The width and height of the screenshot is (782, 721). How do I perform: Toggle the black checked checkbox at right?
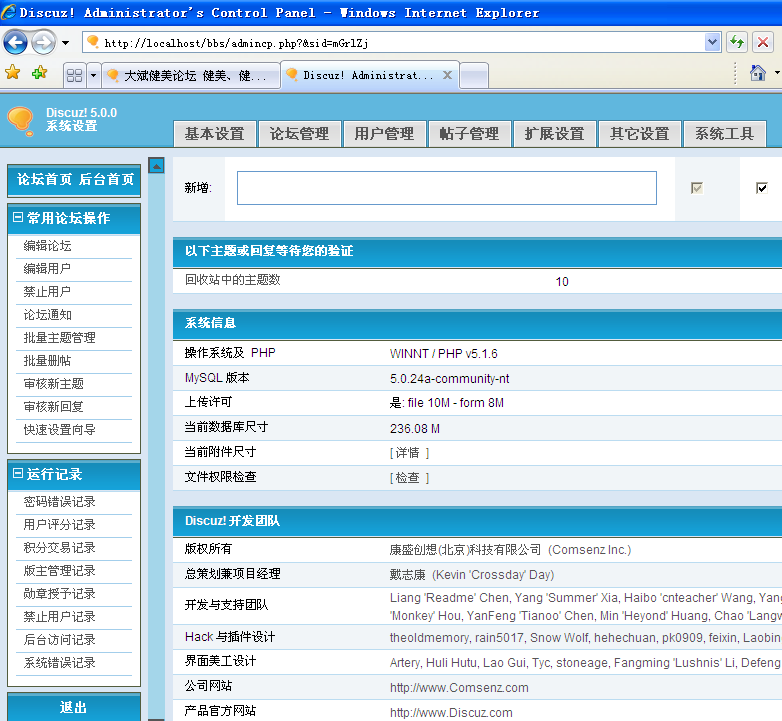(762, 188)
